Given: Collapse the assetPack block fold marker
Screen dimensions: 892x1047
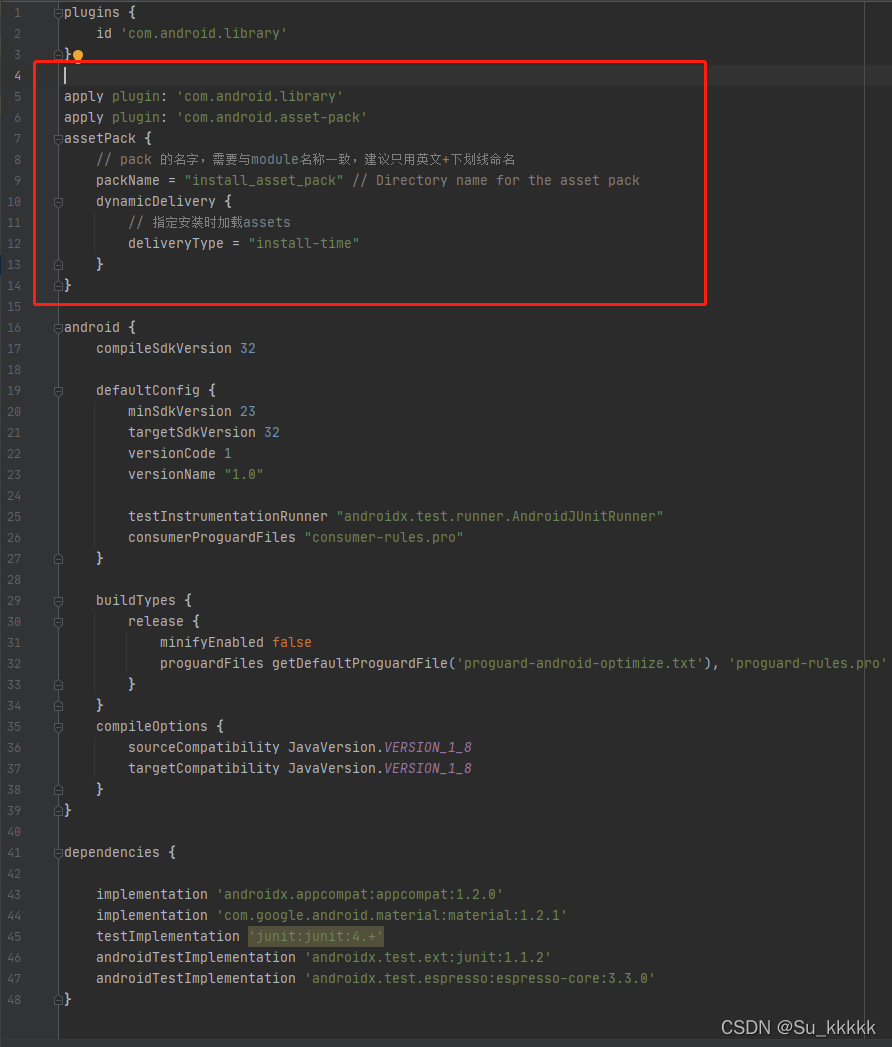Looking at the screenshot, I should coord(59,139).
